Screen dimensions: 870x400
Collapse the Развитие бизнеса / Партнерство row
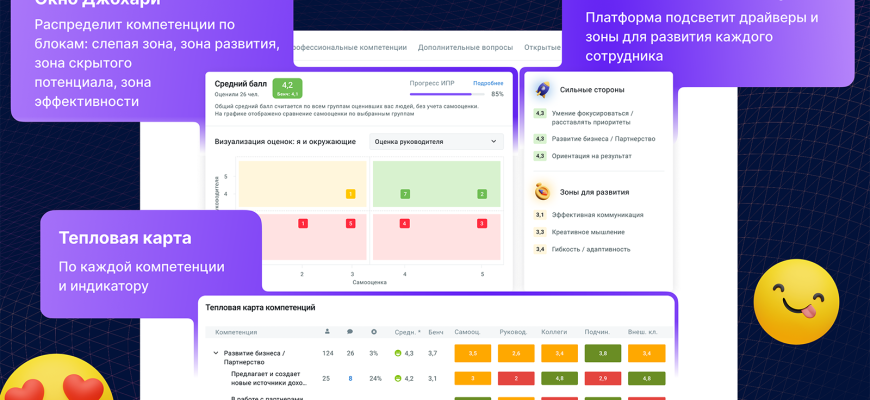[215, 353]
